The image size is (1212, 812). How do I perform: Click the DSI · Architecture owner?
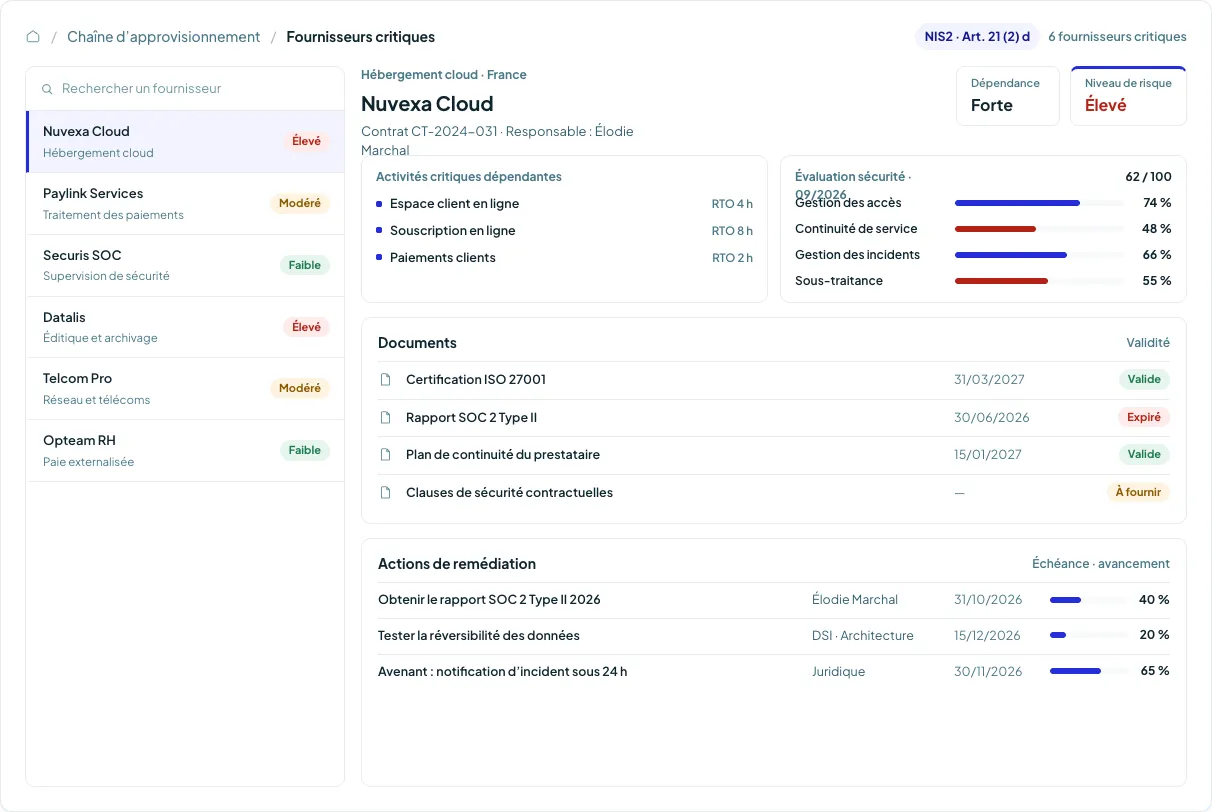[x=863, y=636]
